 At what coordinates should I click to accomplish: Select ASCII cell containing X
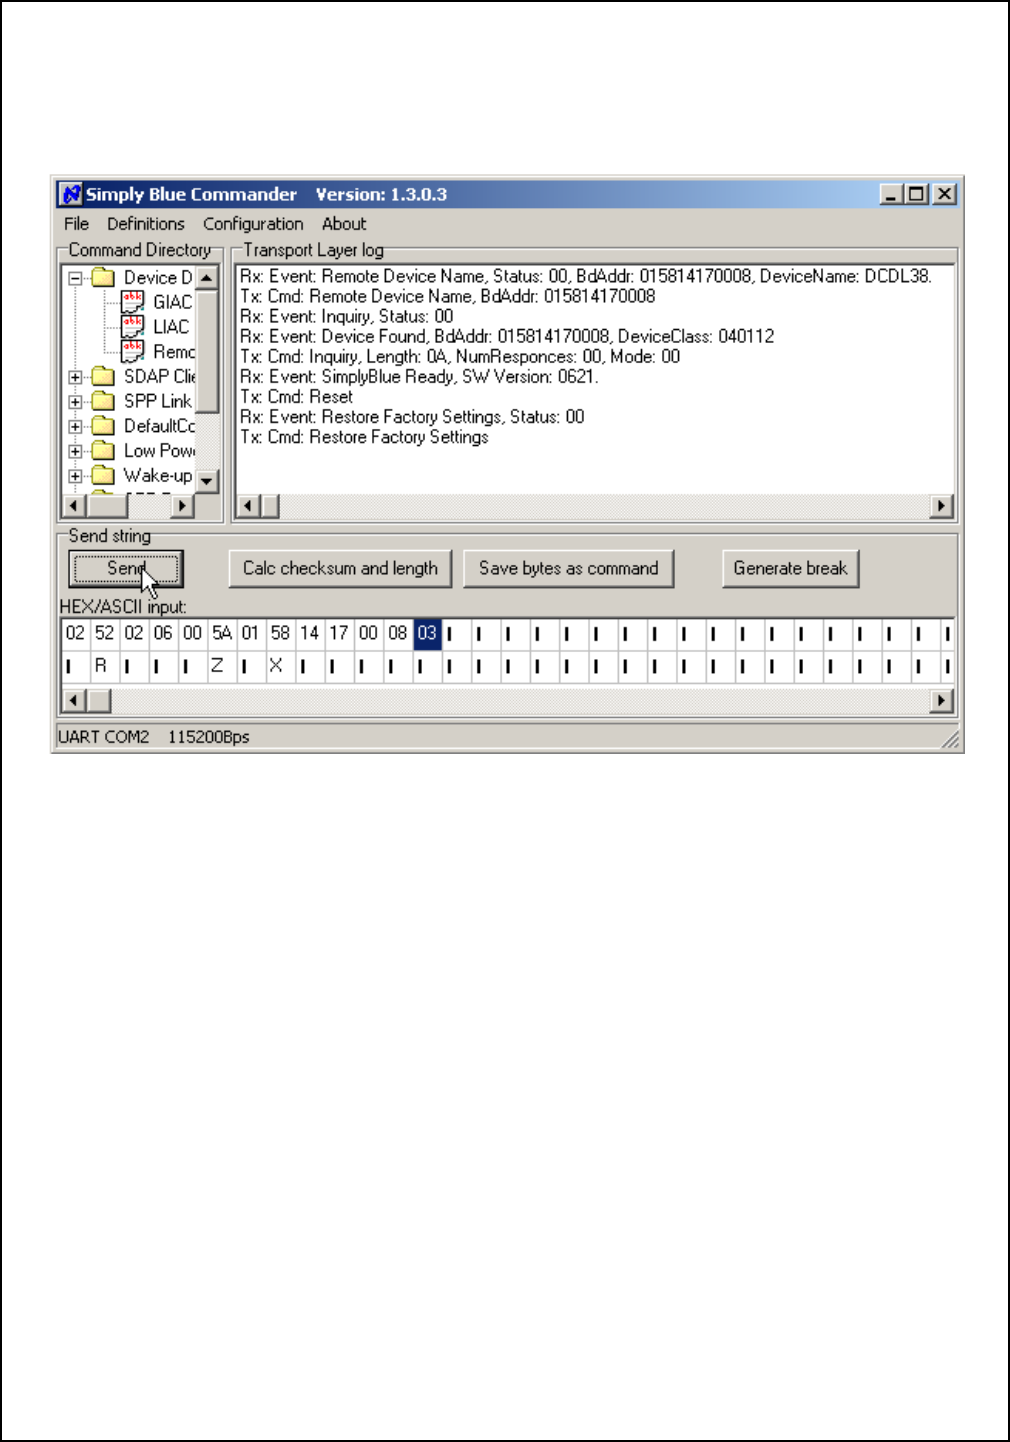tap(280, 666)
